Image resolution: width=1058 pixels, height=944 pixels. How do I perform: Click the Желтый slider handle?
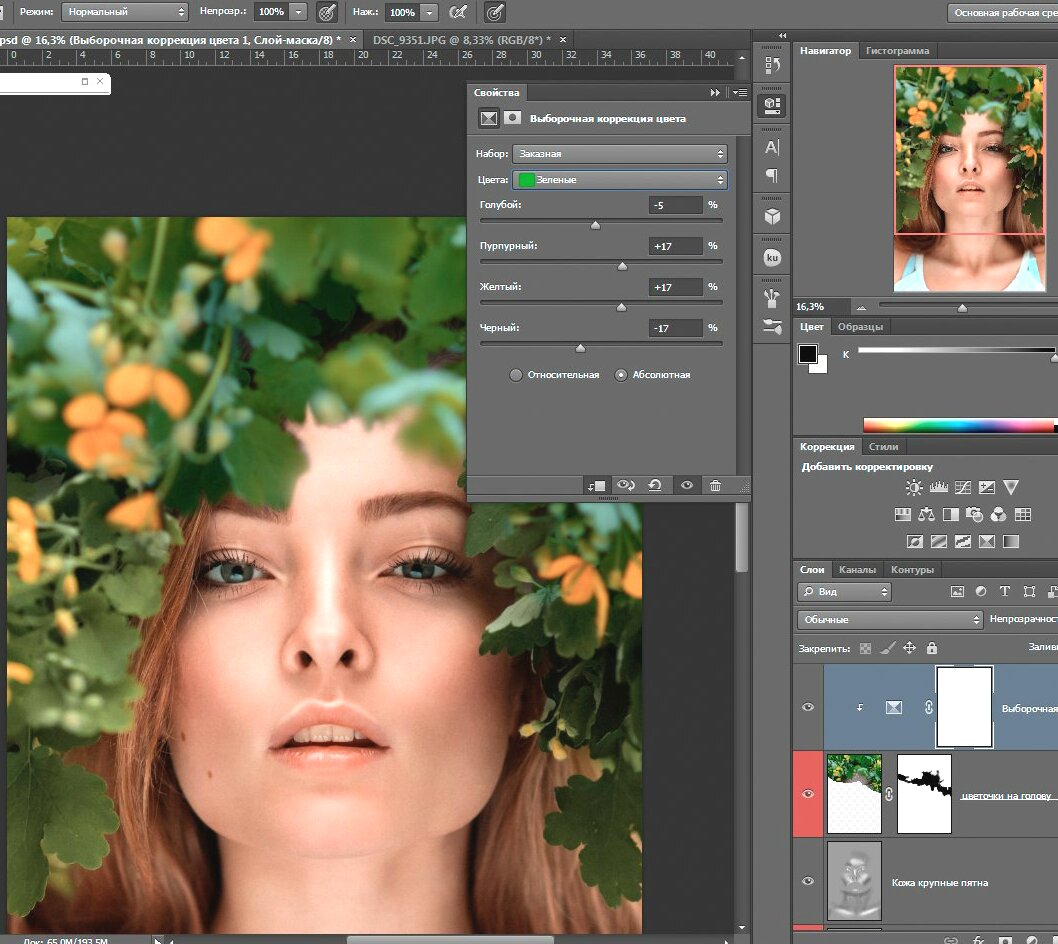621,307
